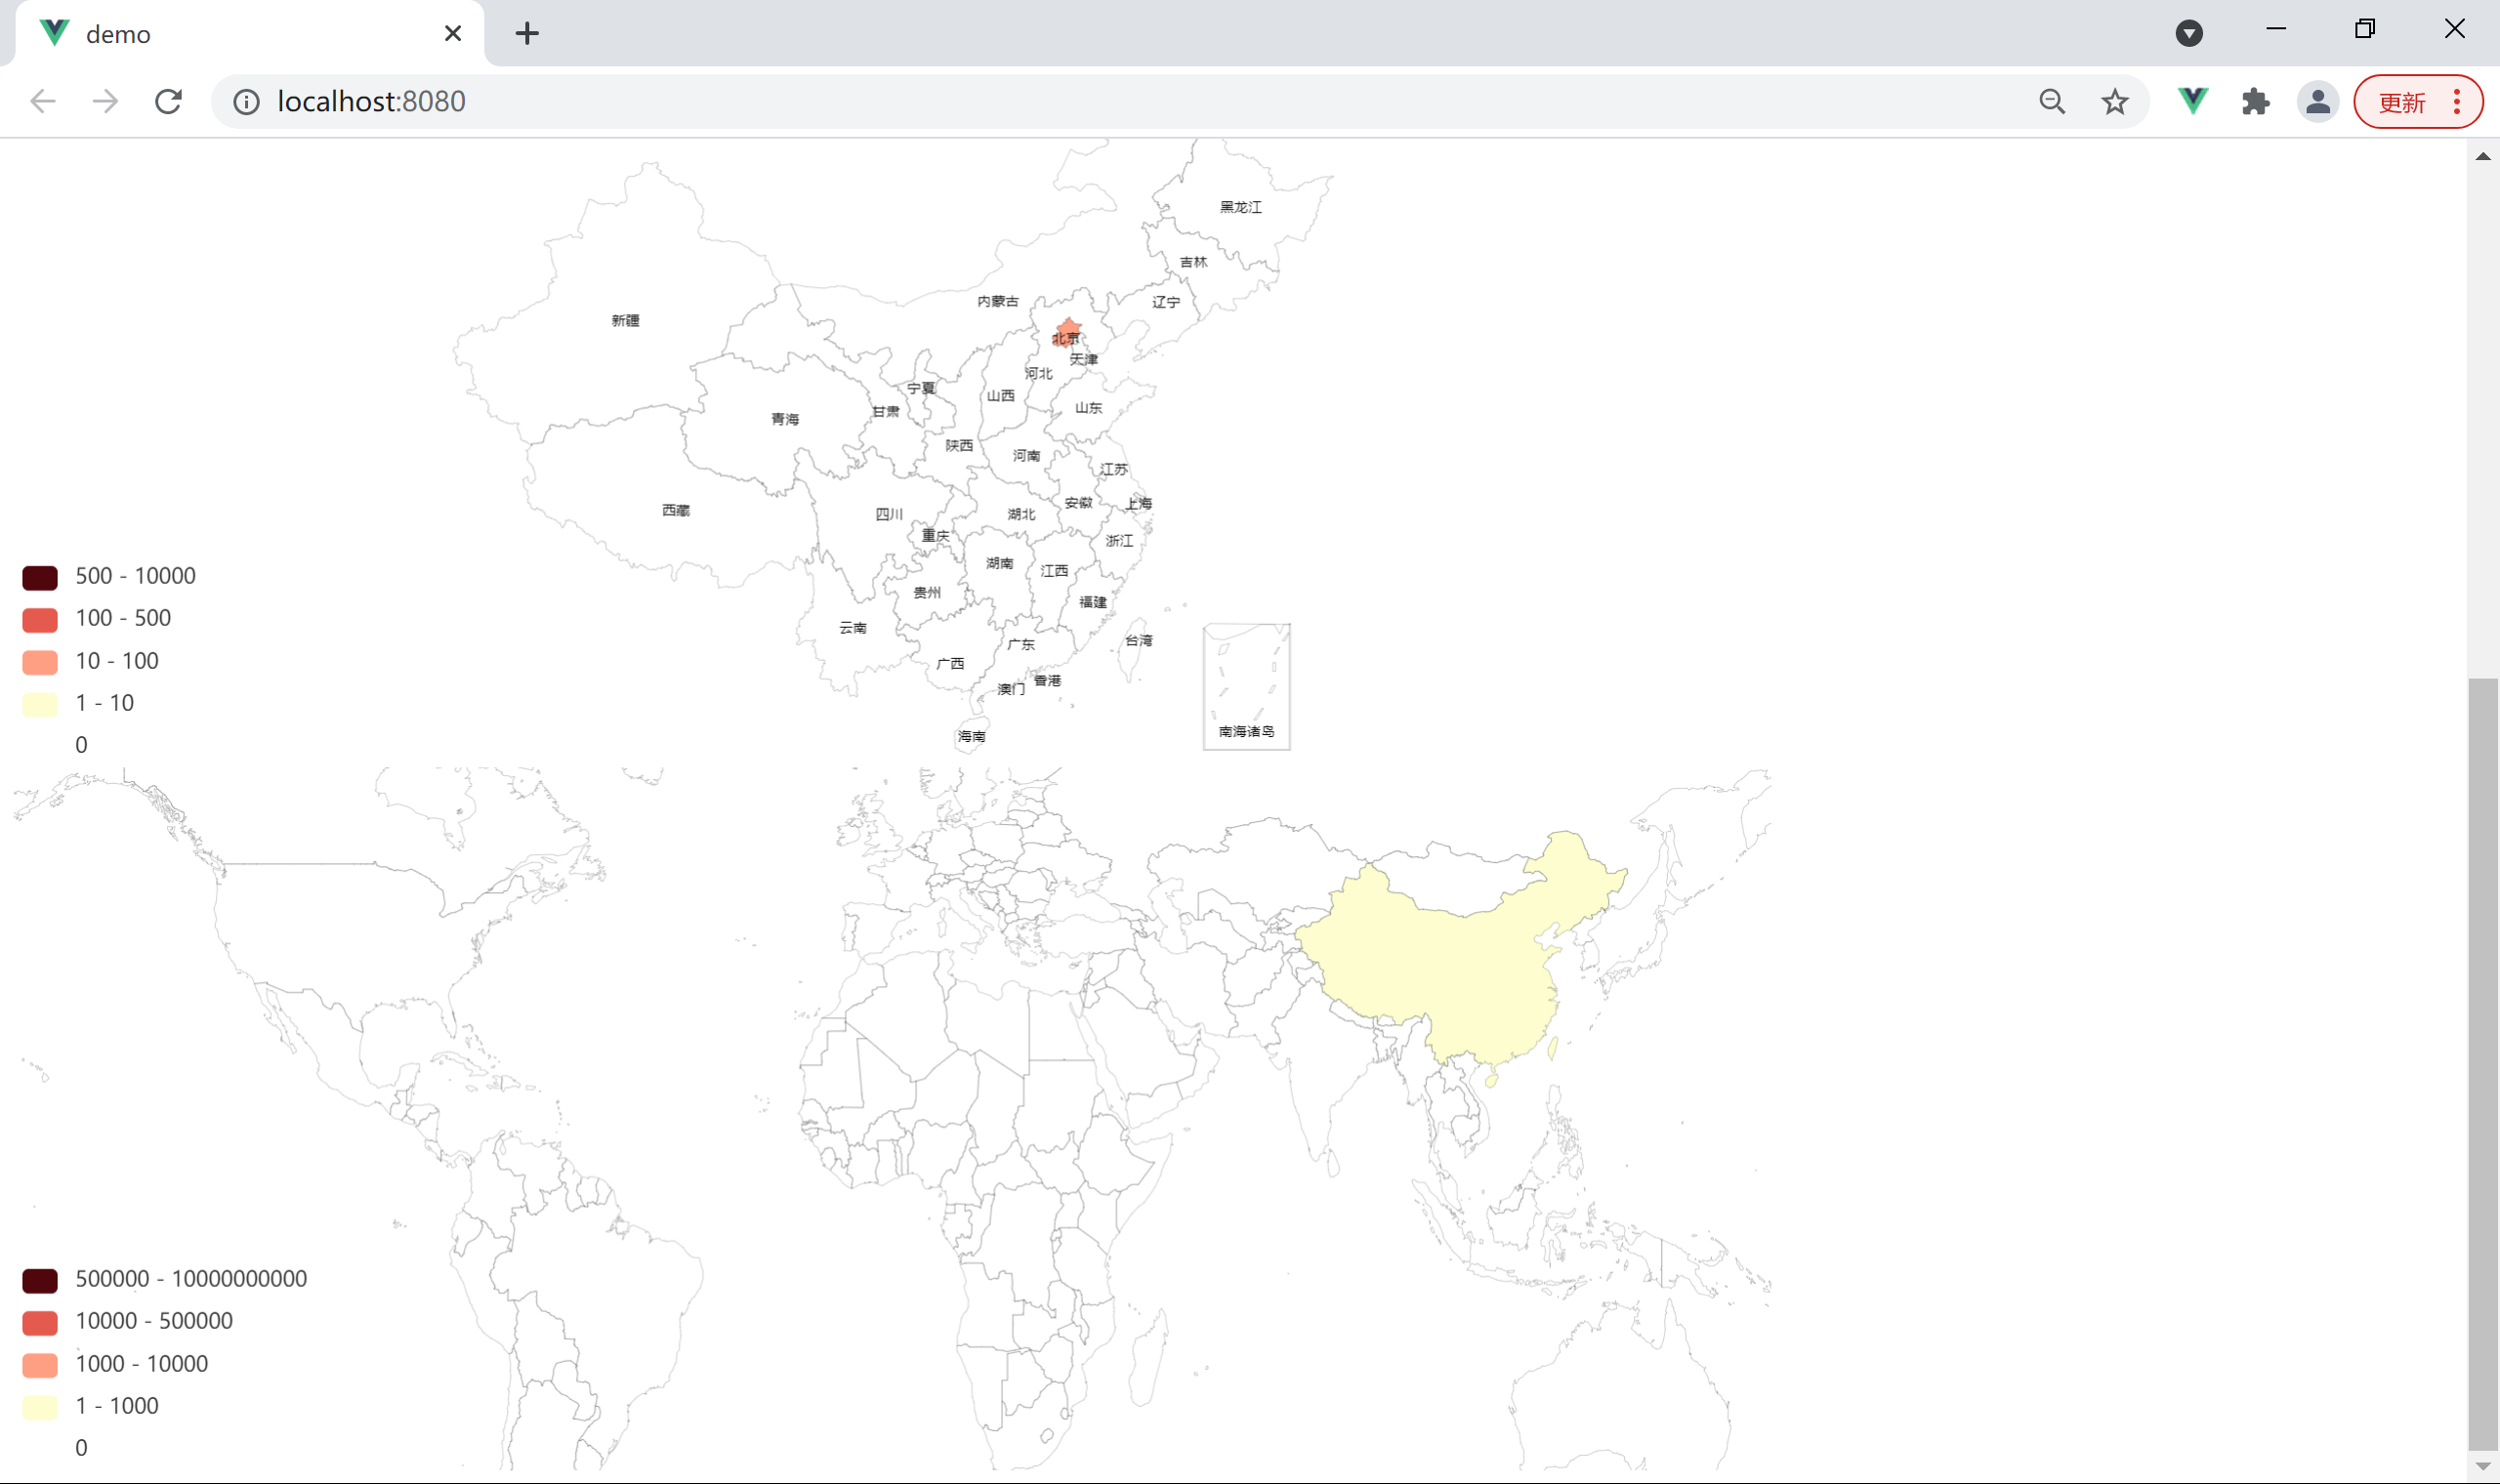2500x1484 pixels.
Task: Open the extensions puzzle icon
Action: (x=2255, y=101)
